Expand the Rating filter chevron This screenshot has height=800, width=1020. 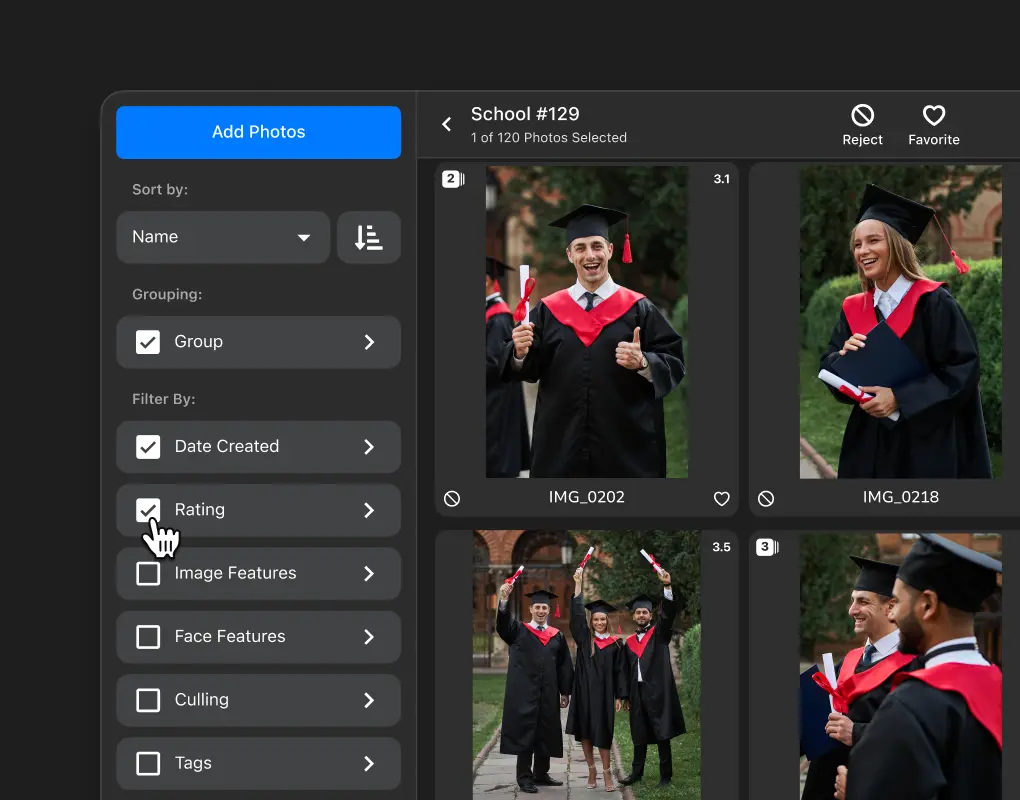pos(369,511)
